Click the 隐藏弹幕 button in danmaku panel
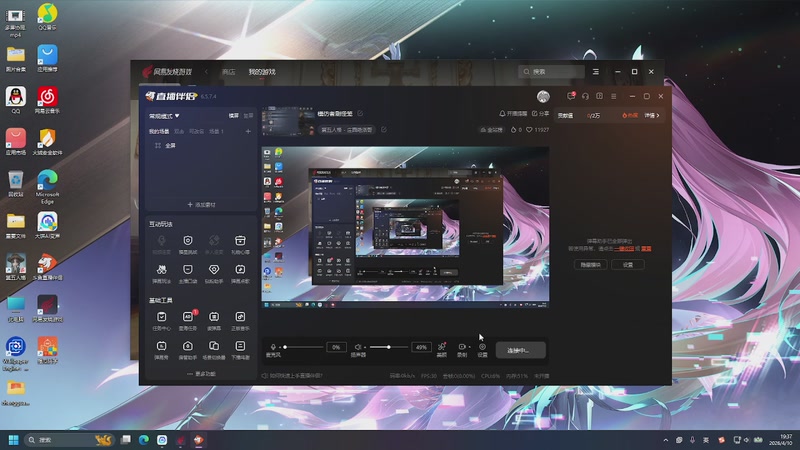Image resolution: width=800 pixels, height=450 pixels. (x=590, y=264)
